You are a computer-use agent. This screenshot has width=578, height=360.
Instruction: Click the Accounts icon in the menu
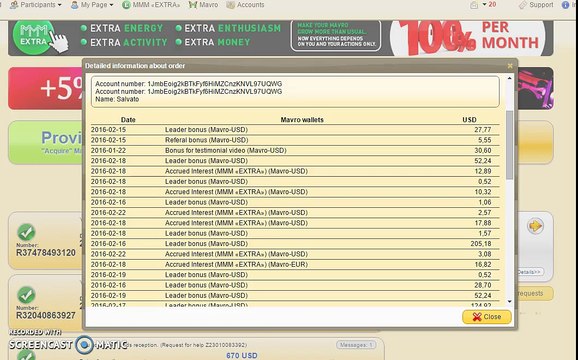point(231,5)
